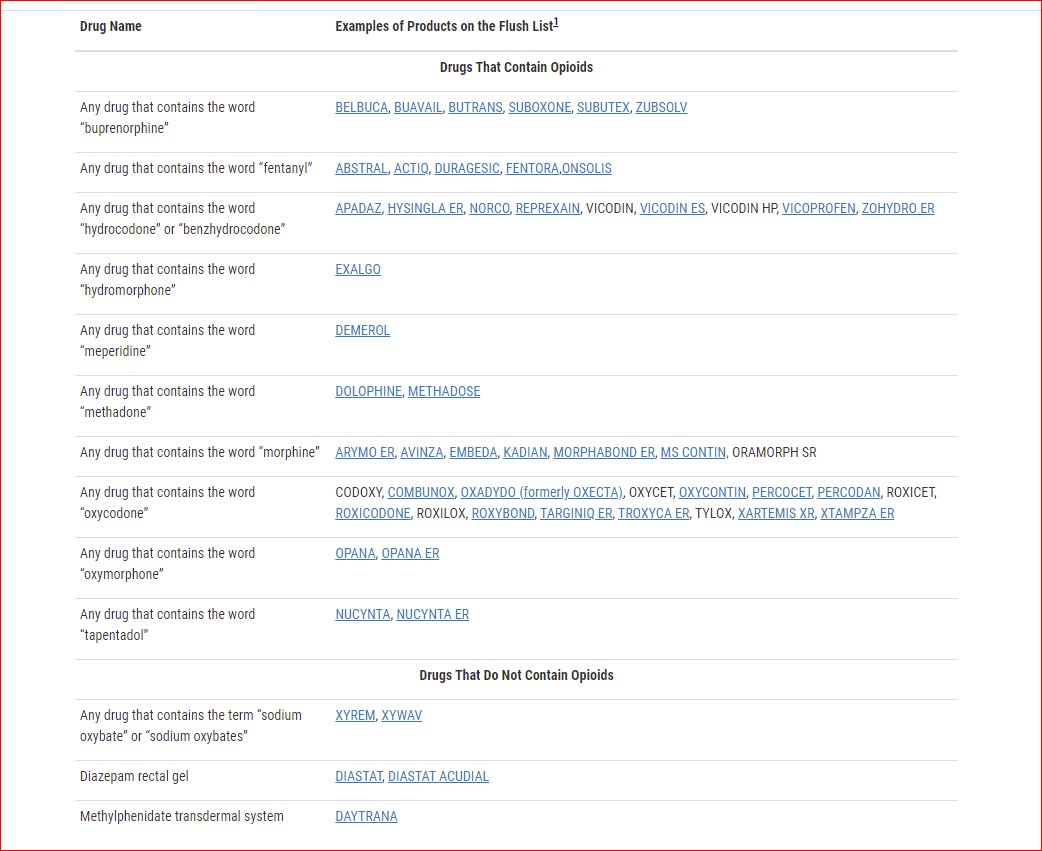Open the OPANA link

tap(356, 554)
